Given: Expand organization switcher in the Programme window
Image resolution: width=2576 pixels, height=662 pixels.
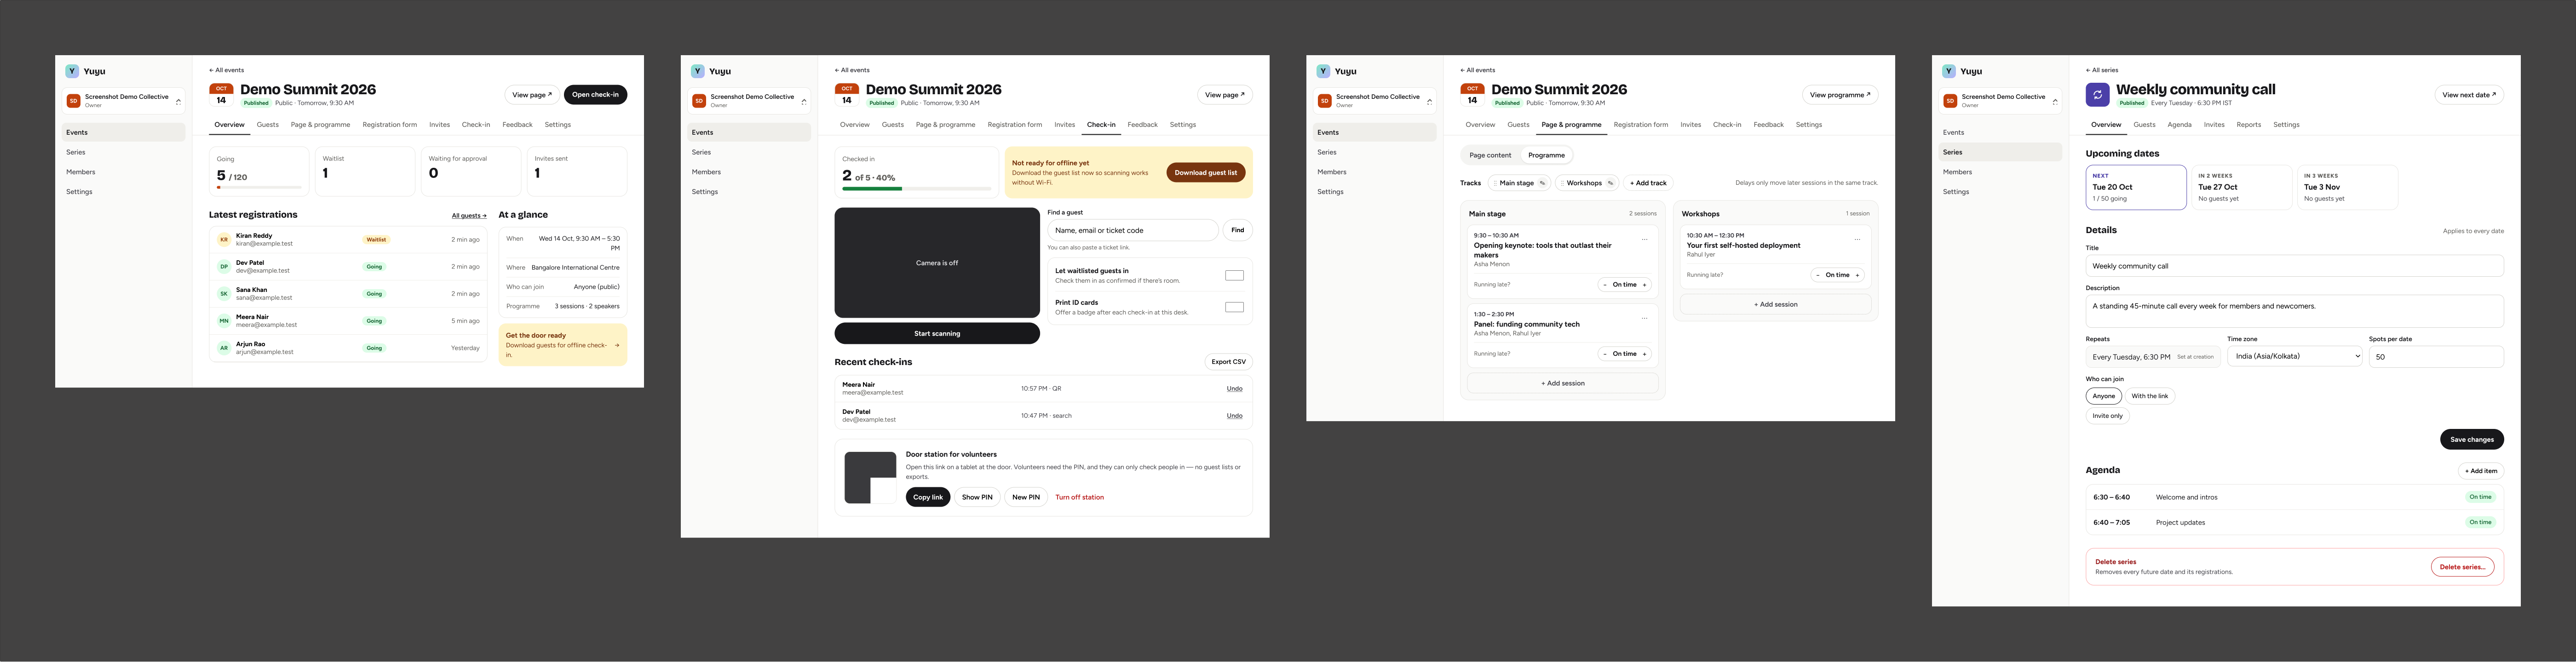Looking at the screenshot, I should 1429,101.
